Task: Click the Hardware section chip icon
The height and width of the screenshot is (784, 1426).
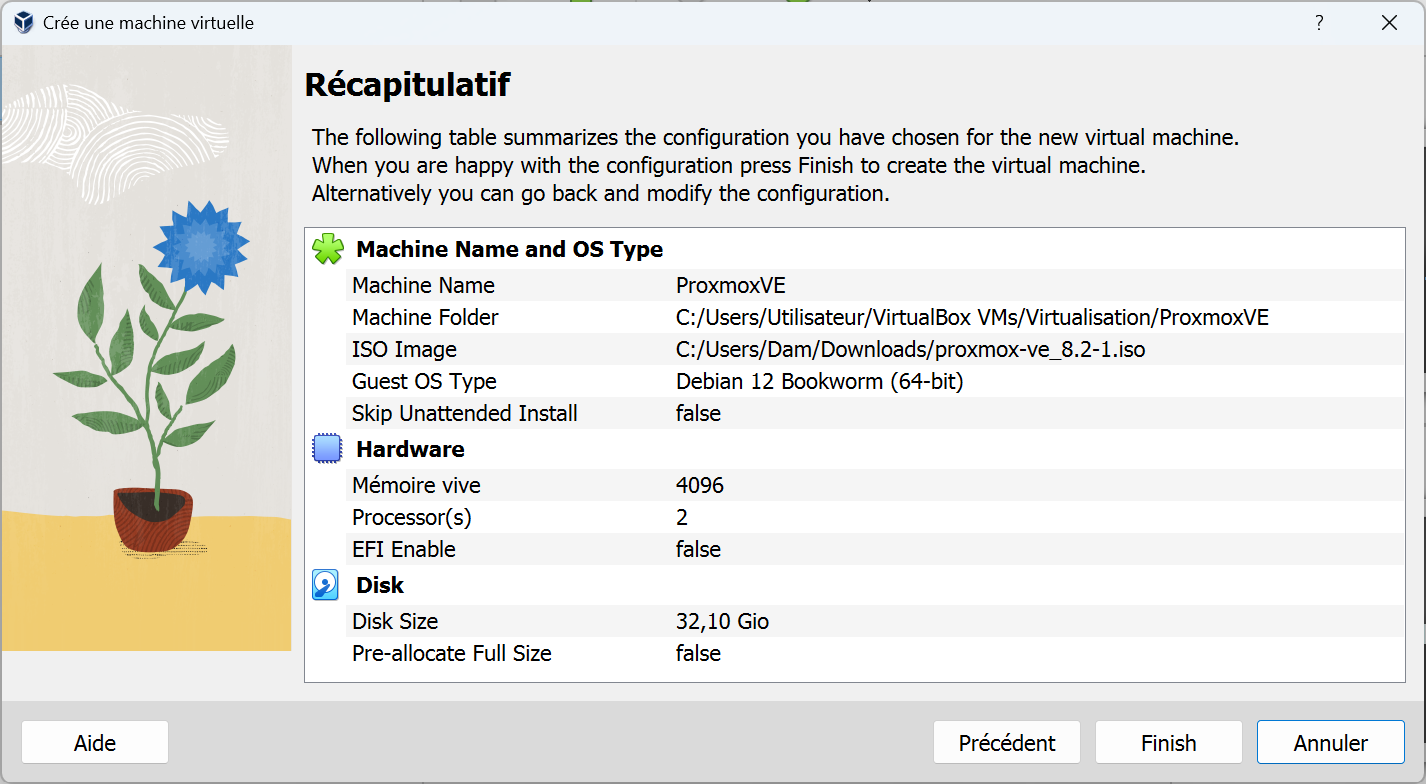Action: 326,448
